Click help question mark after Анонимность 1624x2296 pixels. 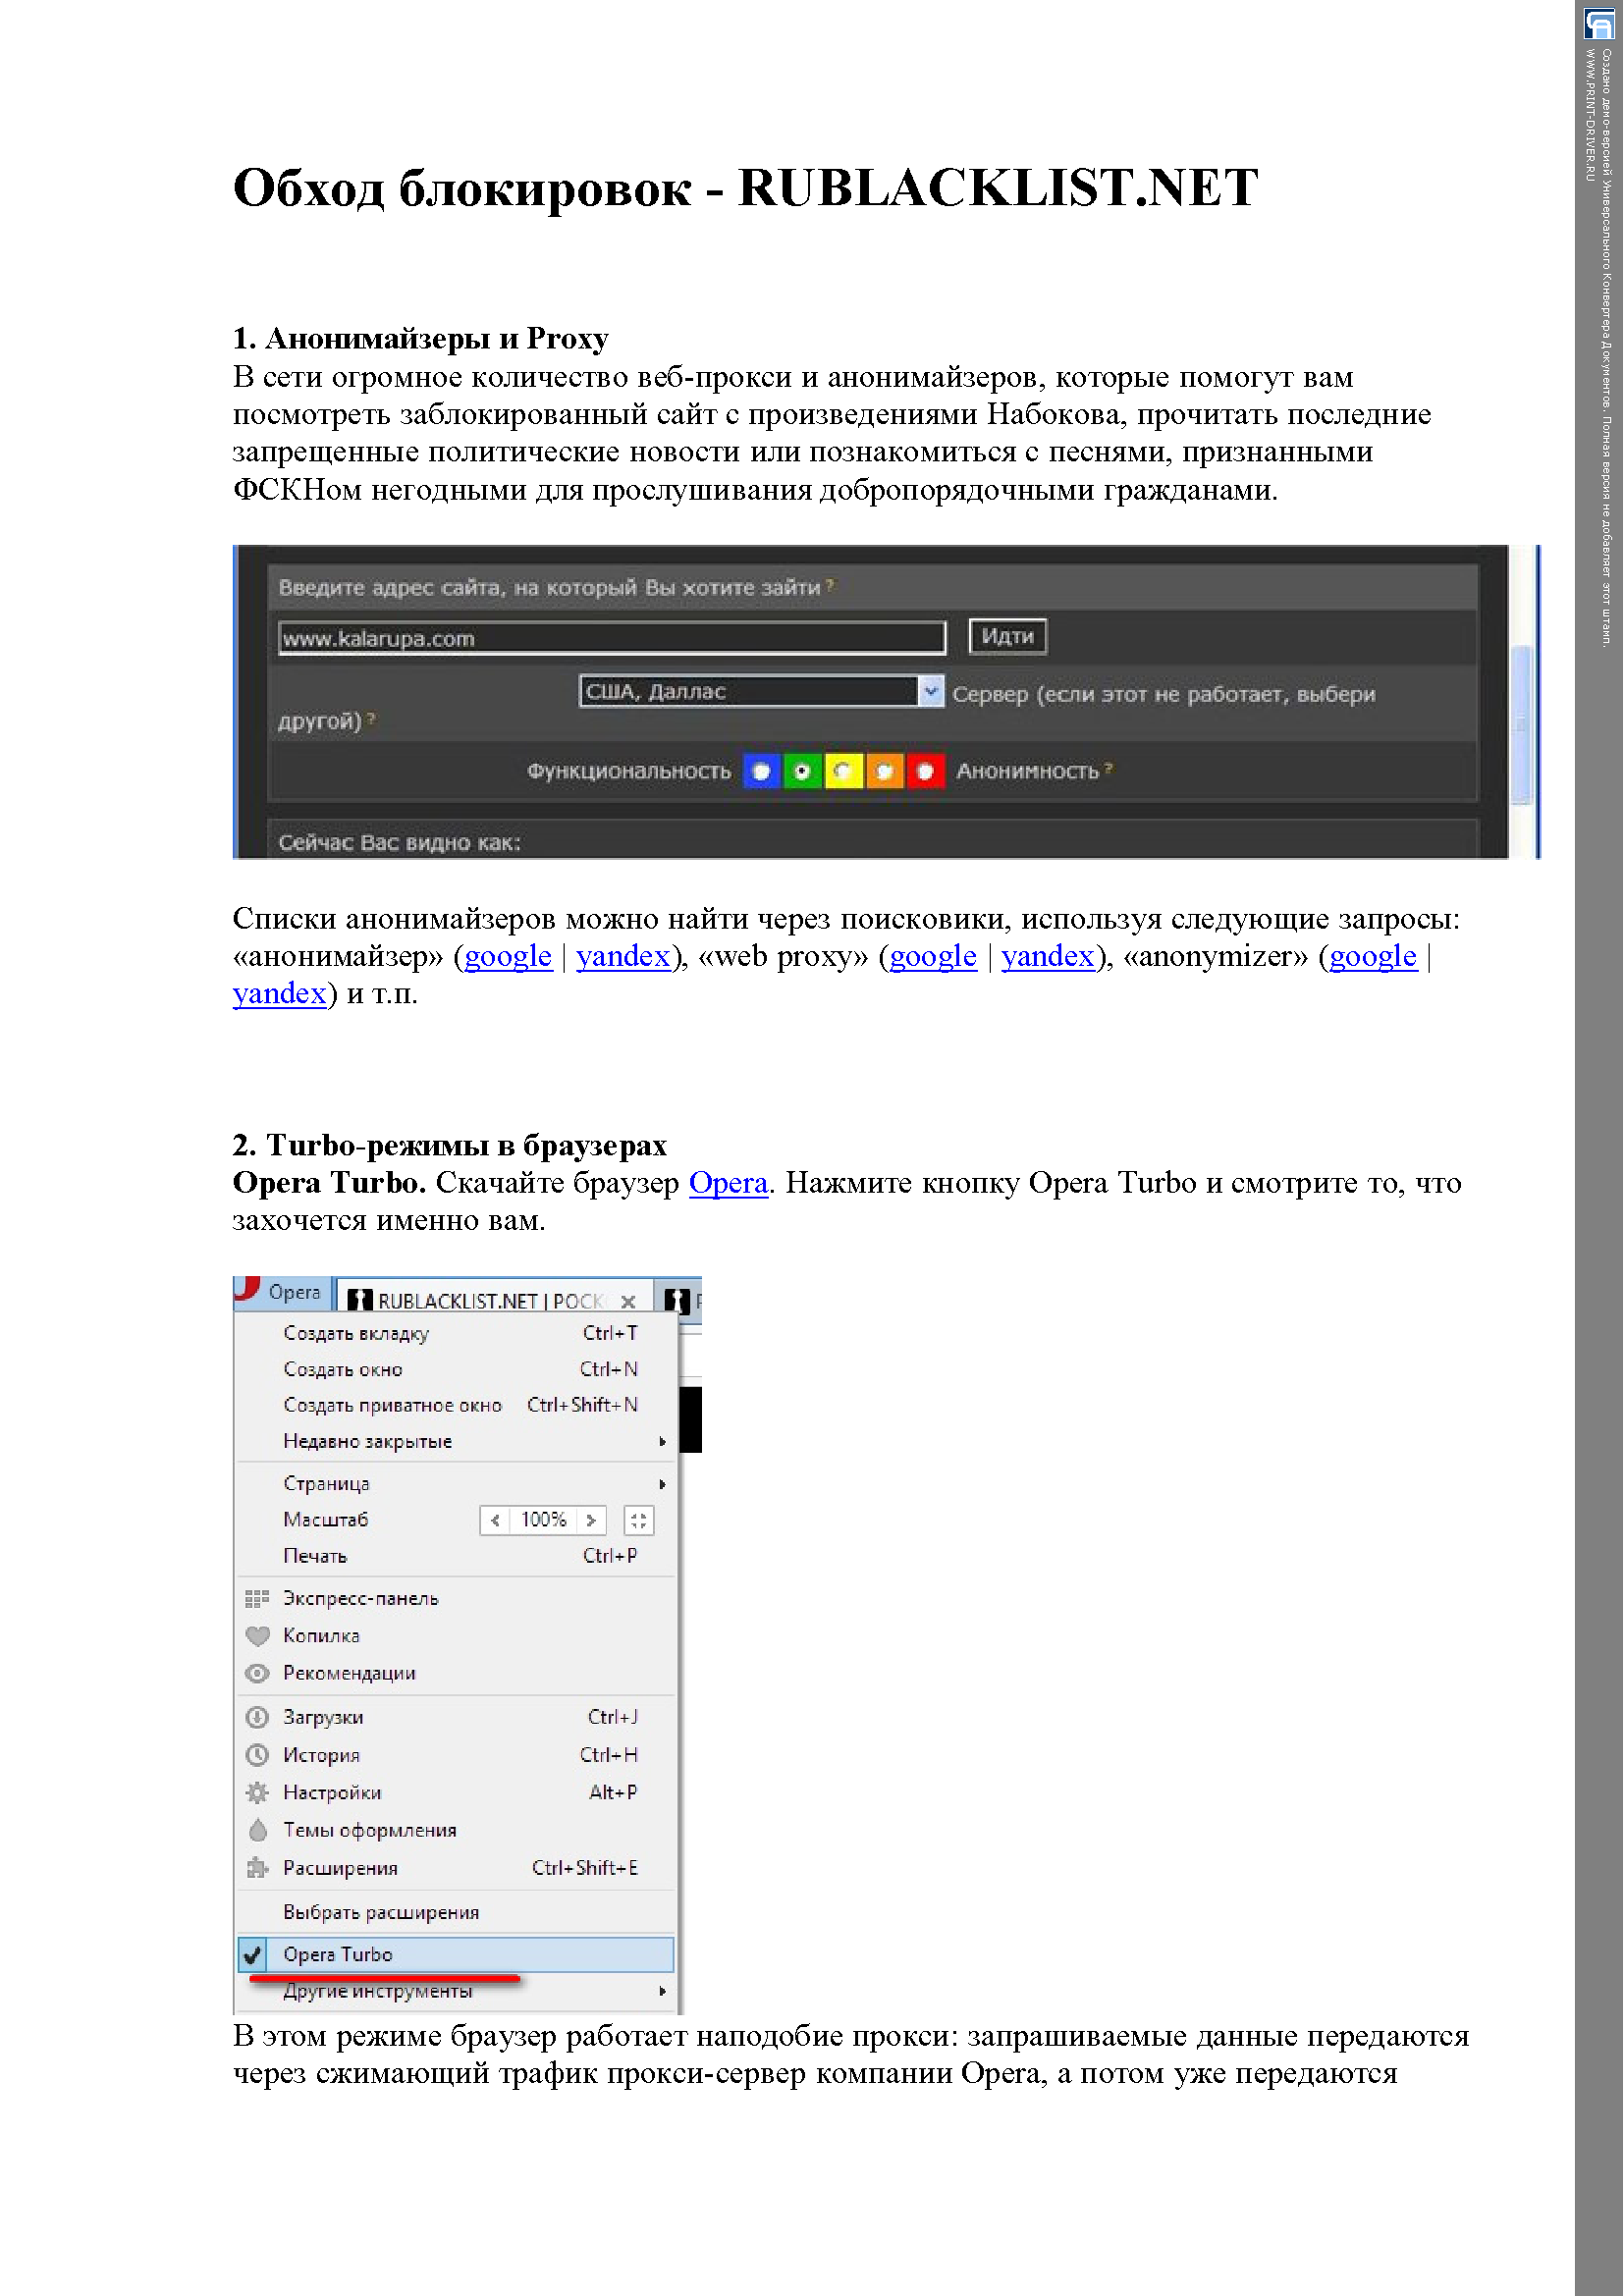click(x=1109, y=769)
